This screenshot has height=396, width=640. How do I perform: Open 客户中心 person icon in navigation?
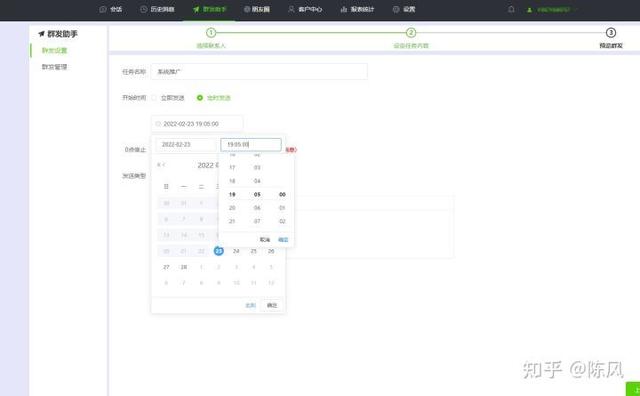291,9
